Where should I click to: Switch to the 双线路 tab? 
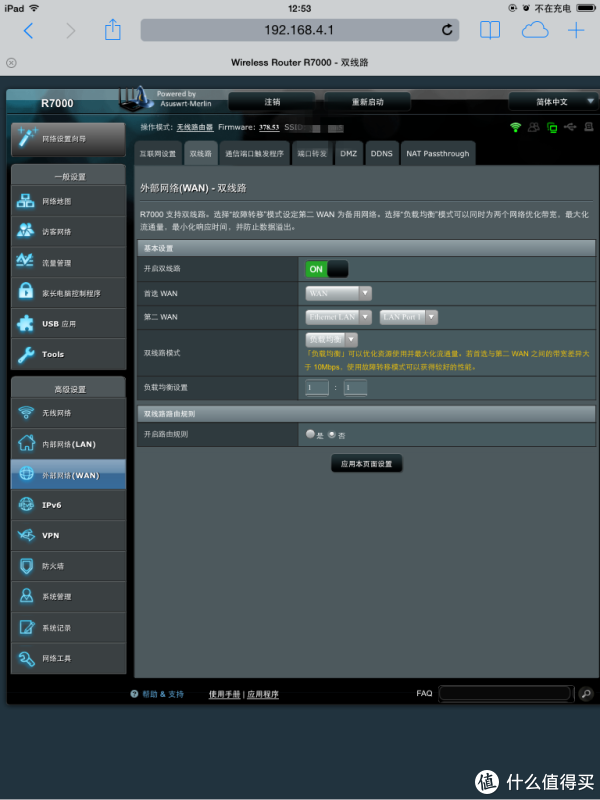[201, 154]
